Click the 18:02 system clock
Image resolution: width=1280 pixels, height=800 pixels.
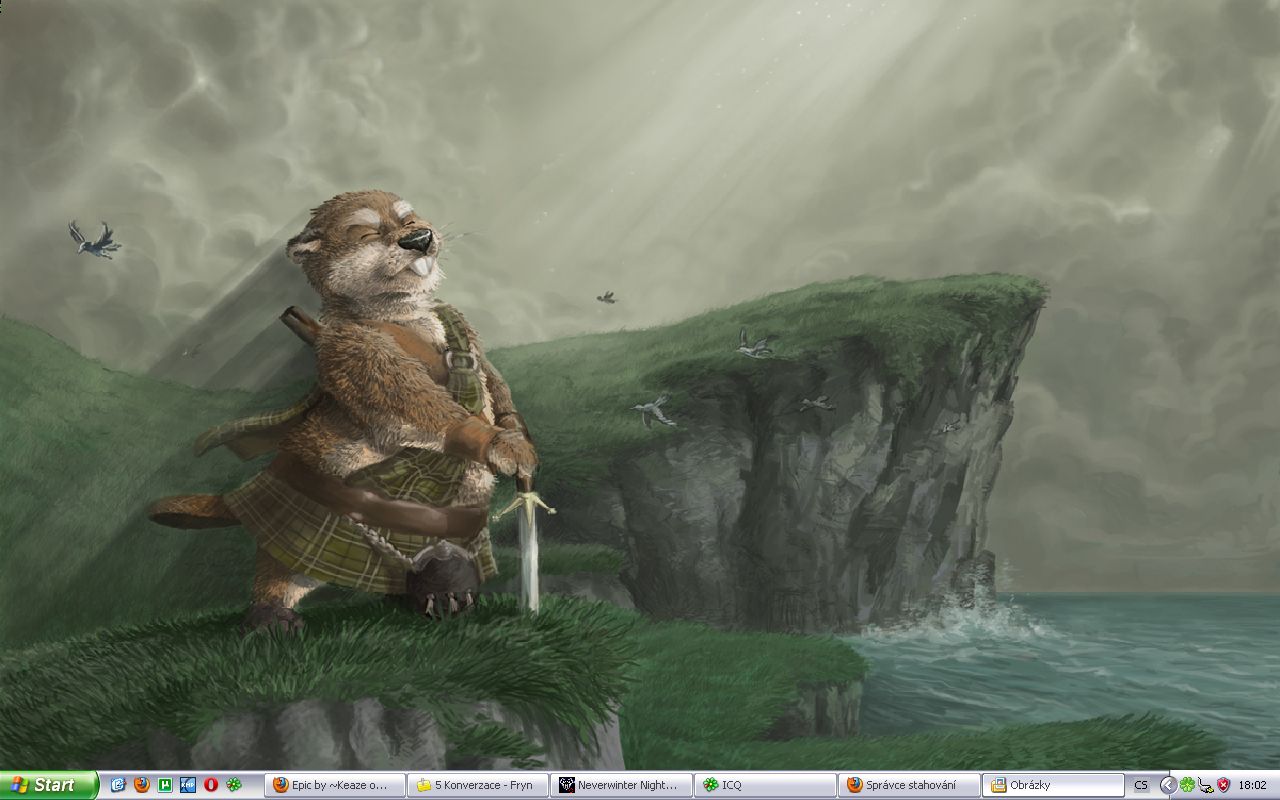1252,785
